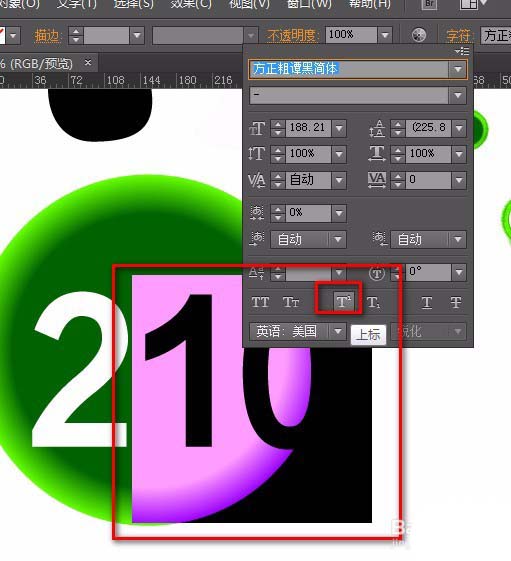This screenshot has width=511, height=561.
Task: Click the font style field
Action: [349, 96]
